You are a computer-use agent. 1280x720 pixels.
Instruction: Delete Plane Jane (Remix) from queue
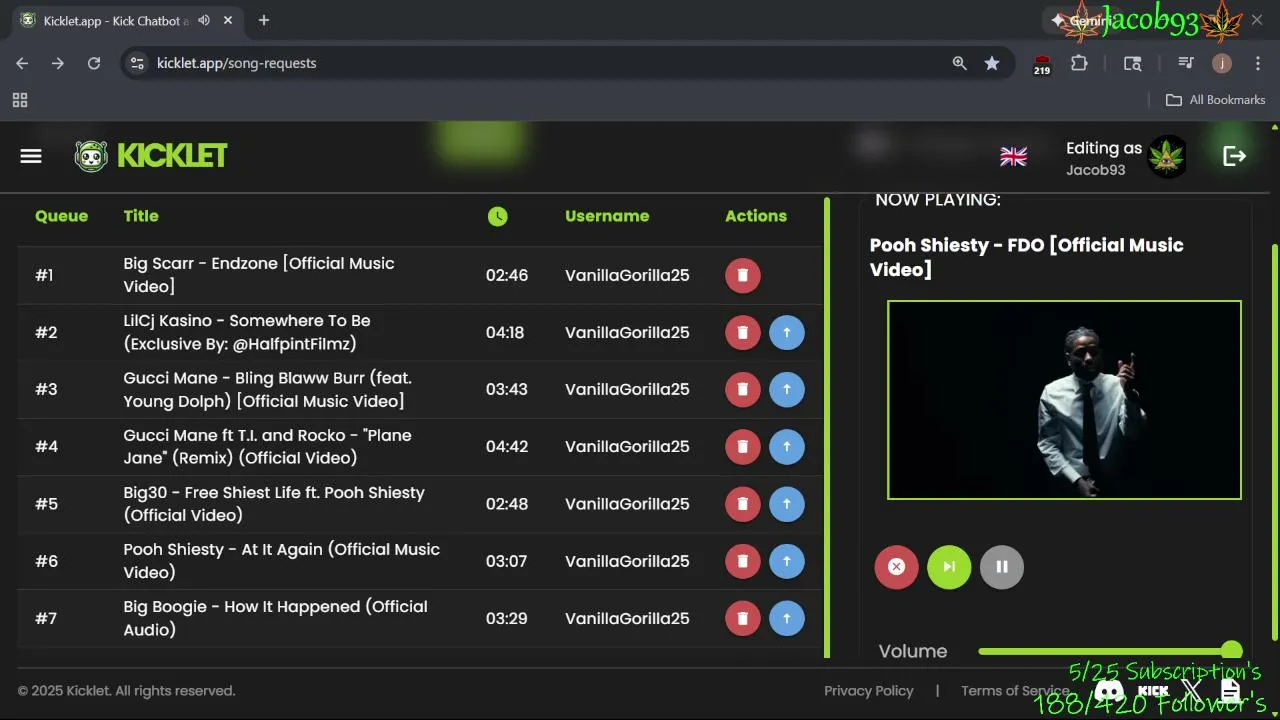coord(743,446)
